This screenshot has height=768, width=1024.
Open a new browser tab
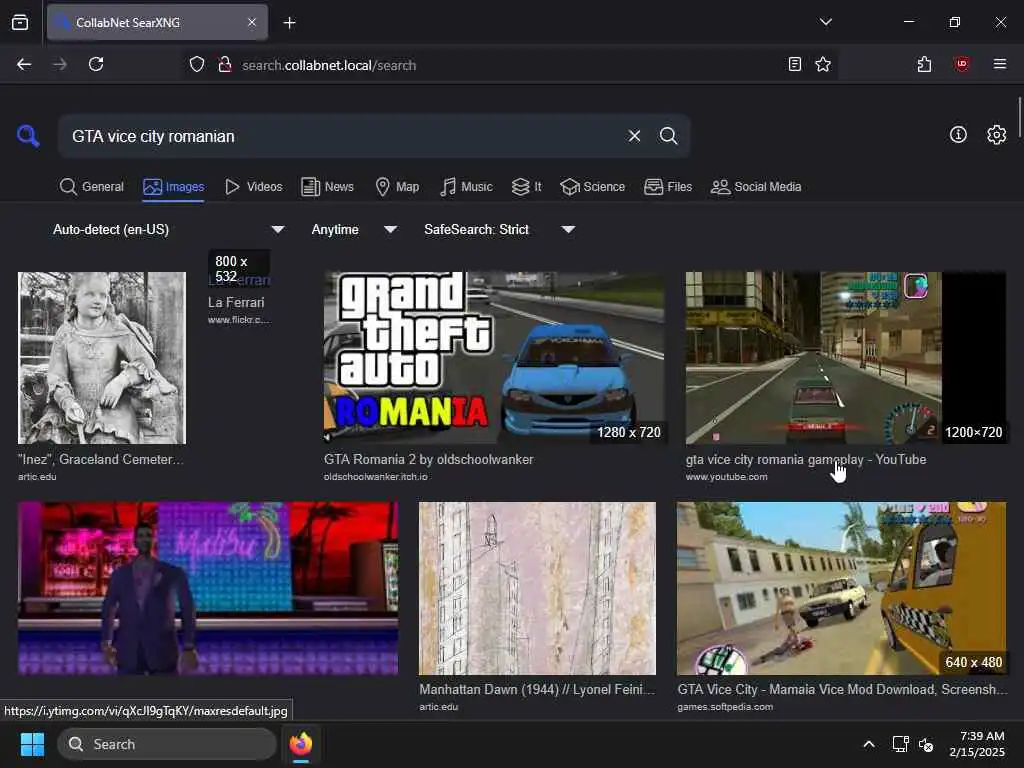point(289,23)
